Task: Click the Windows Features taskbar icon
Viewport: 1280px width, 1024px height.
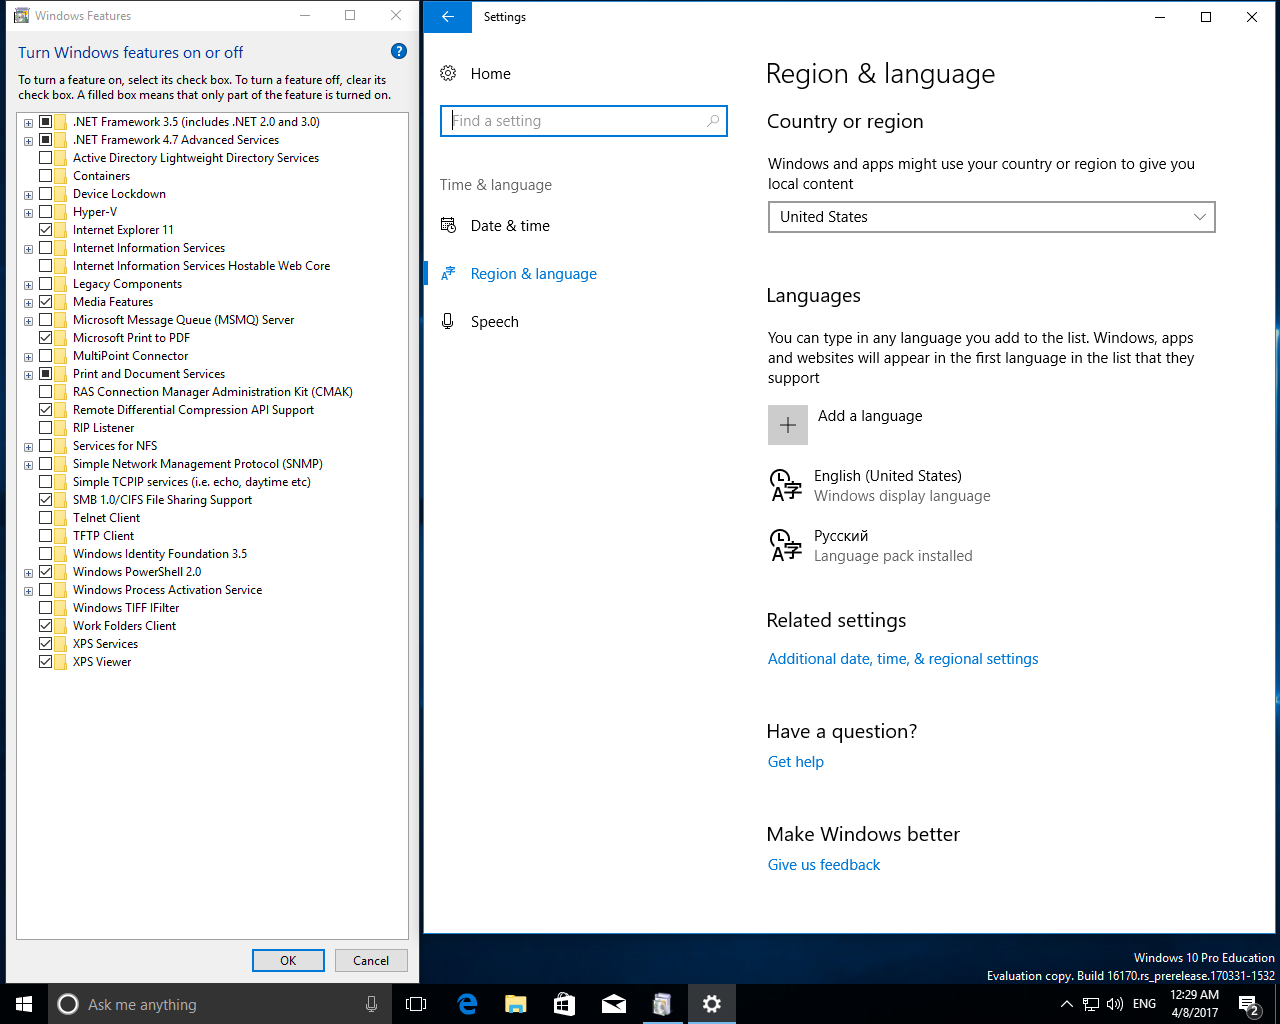Action: point(662,1004)
